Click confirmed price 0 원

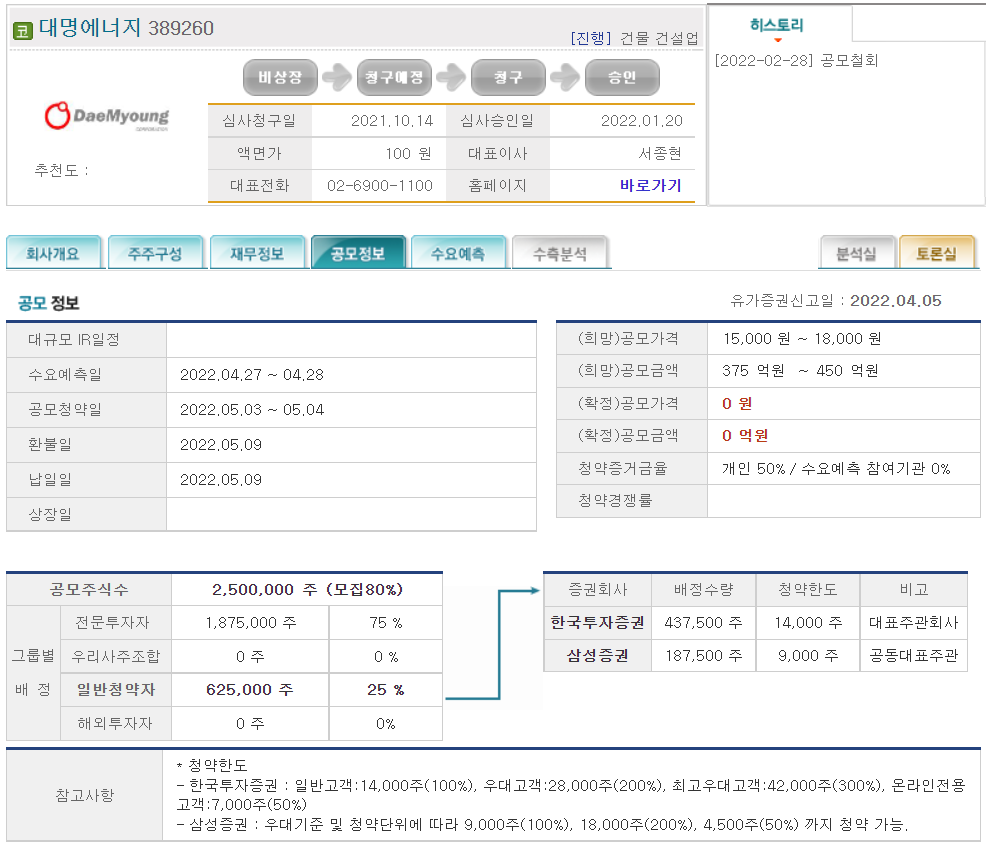pos(736,404)
